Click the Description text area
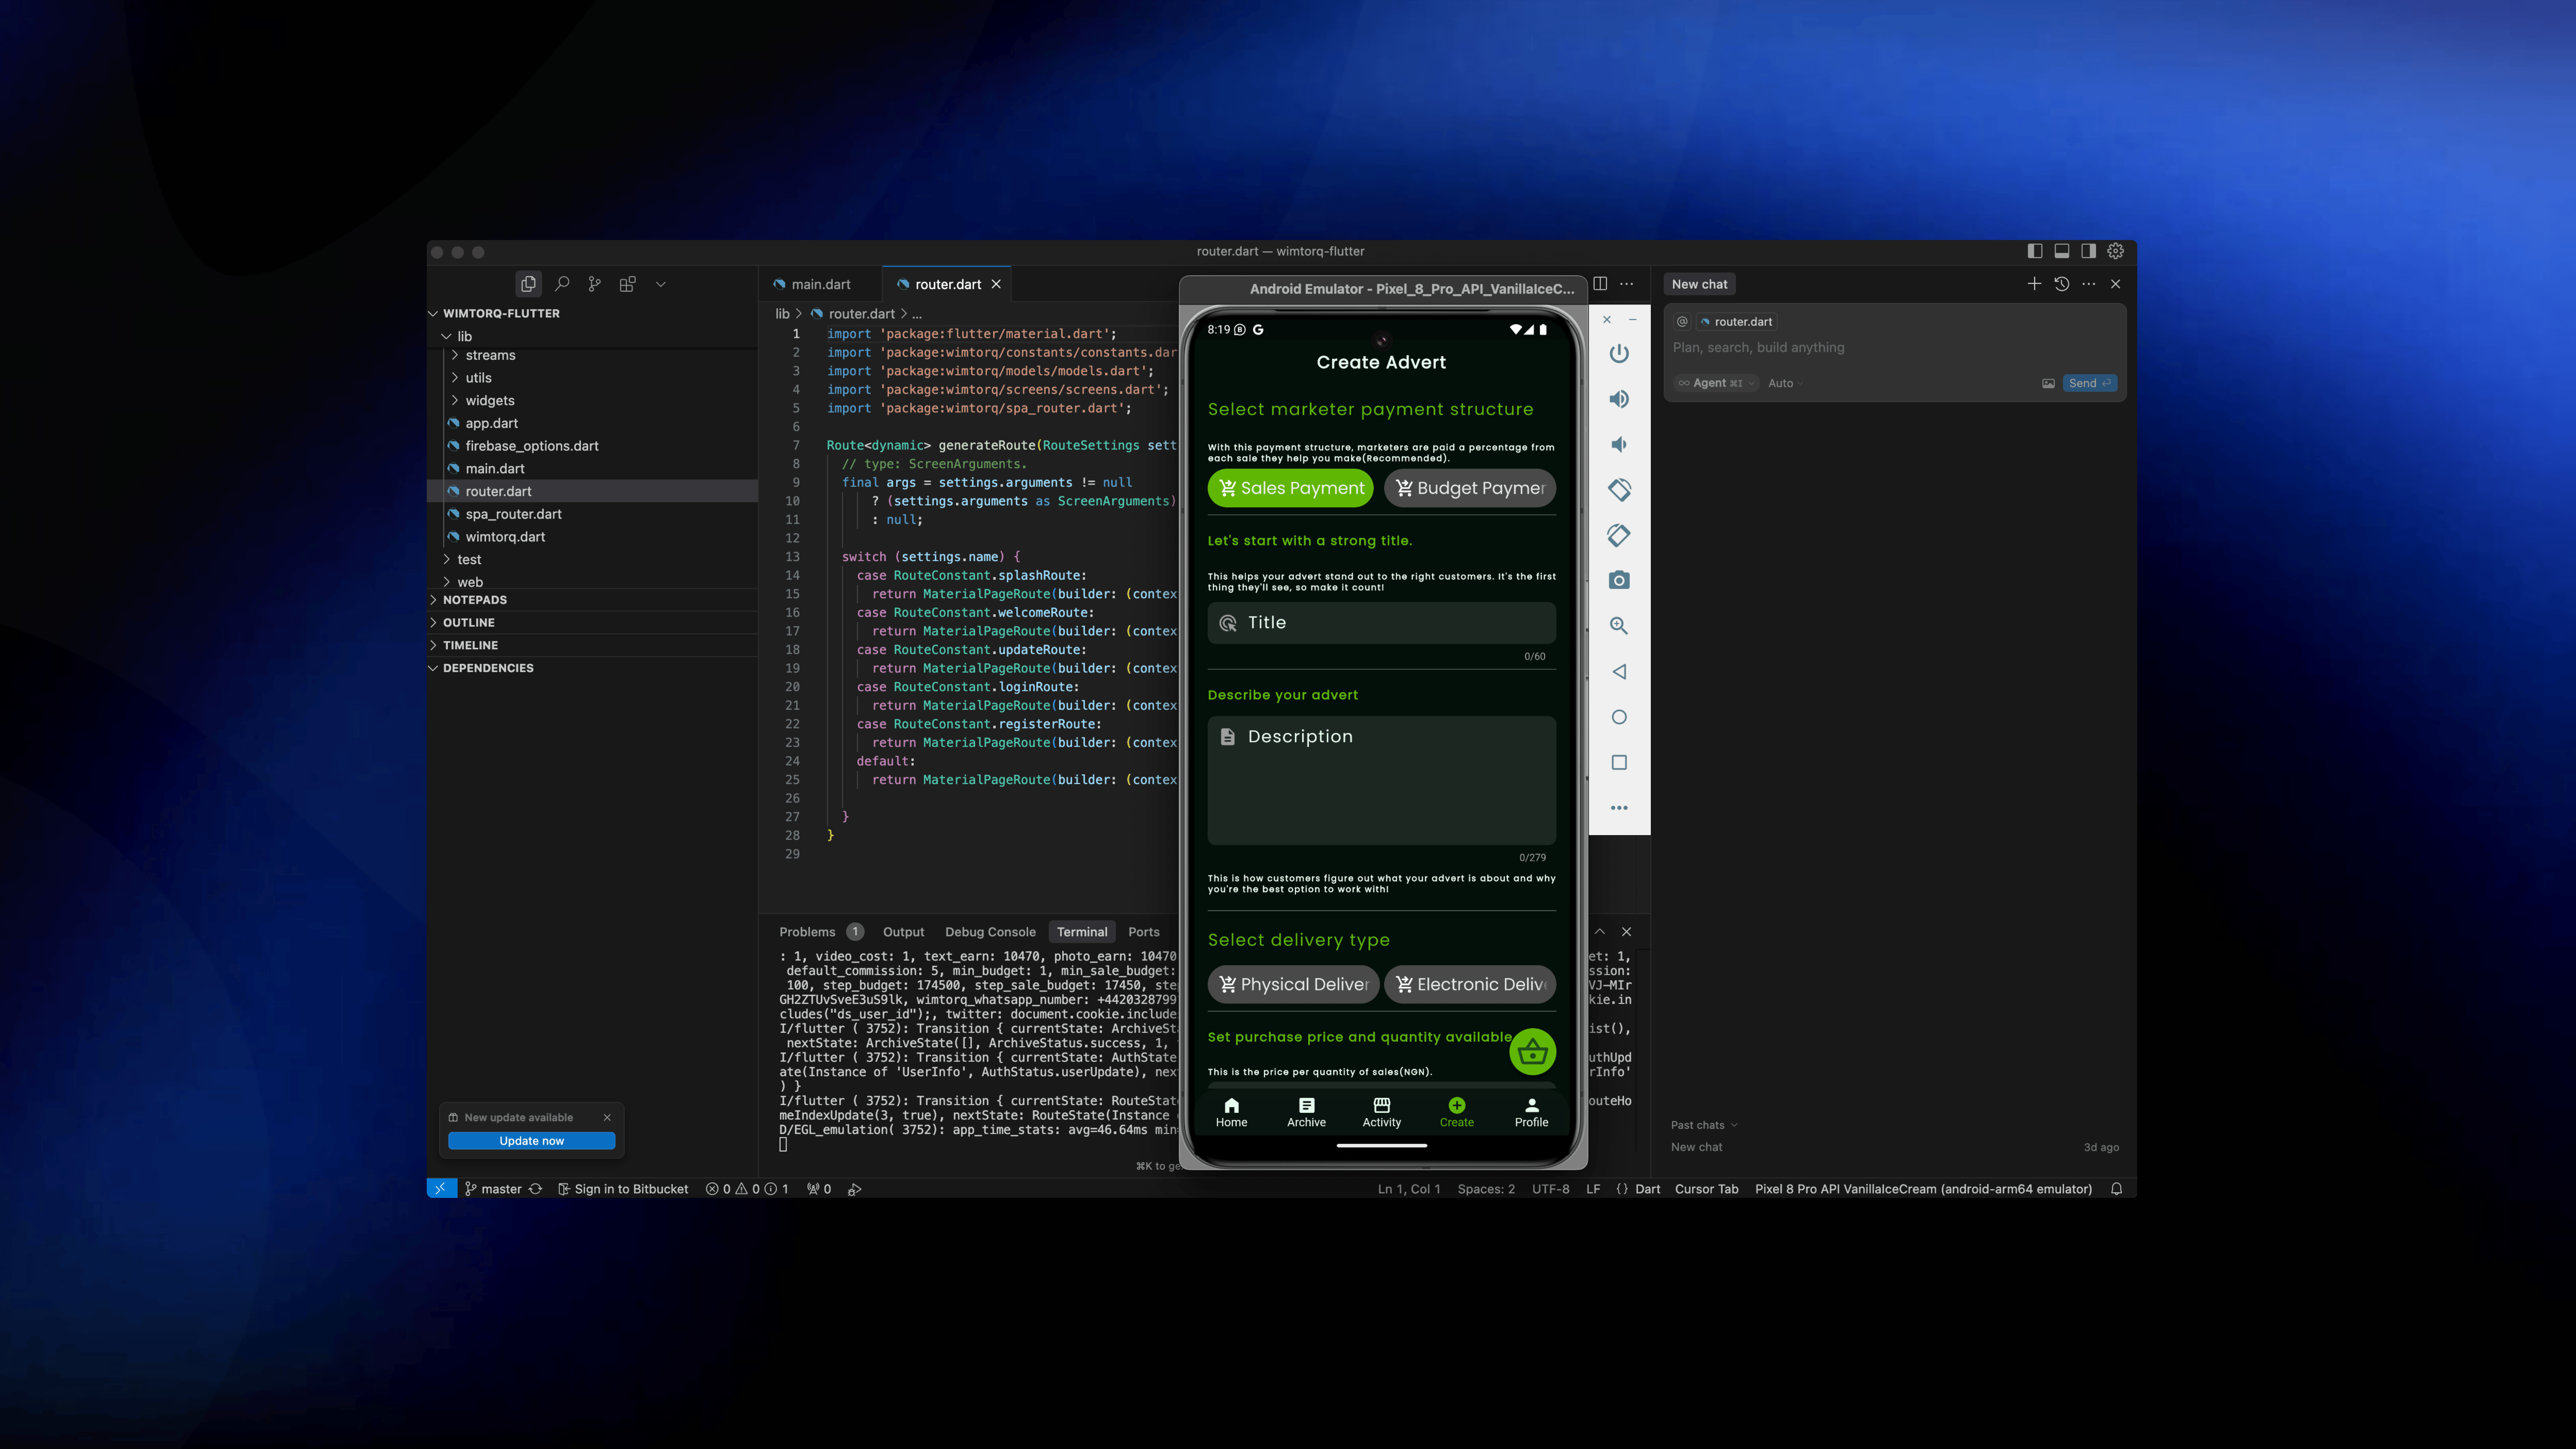The width and height of the screenshot is (2576, 1449). (1381, 780)
